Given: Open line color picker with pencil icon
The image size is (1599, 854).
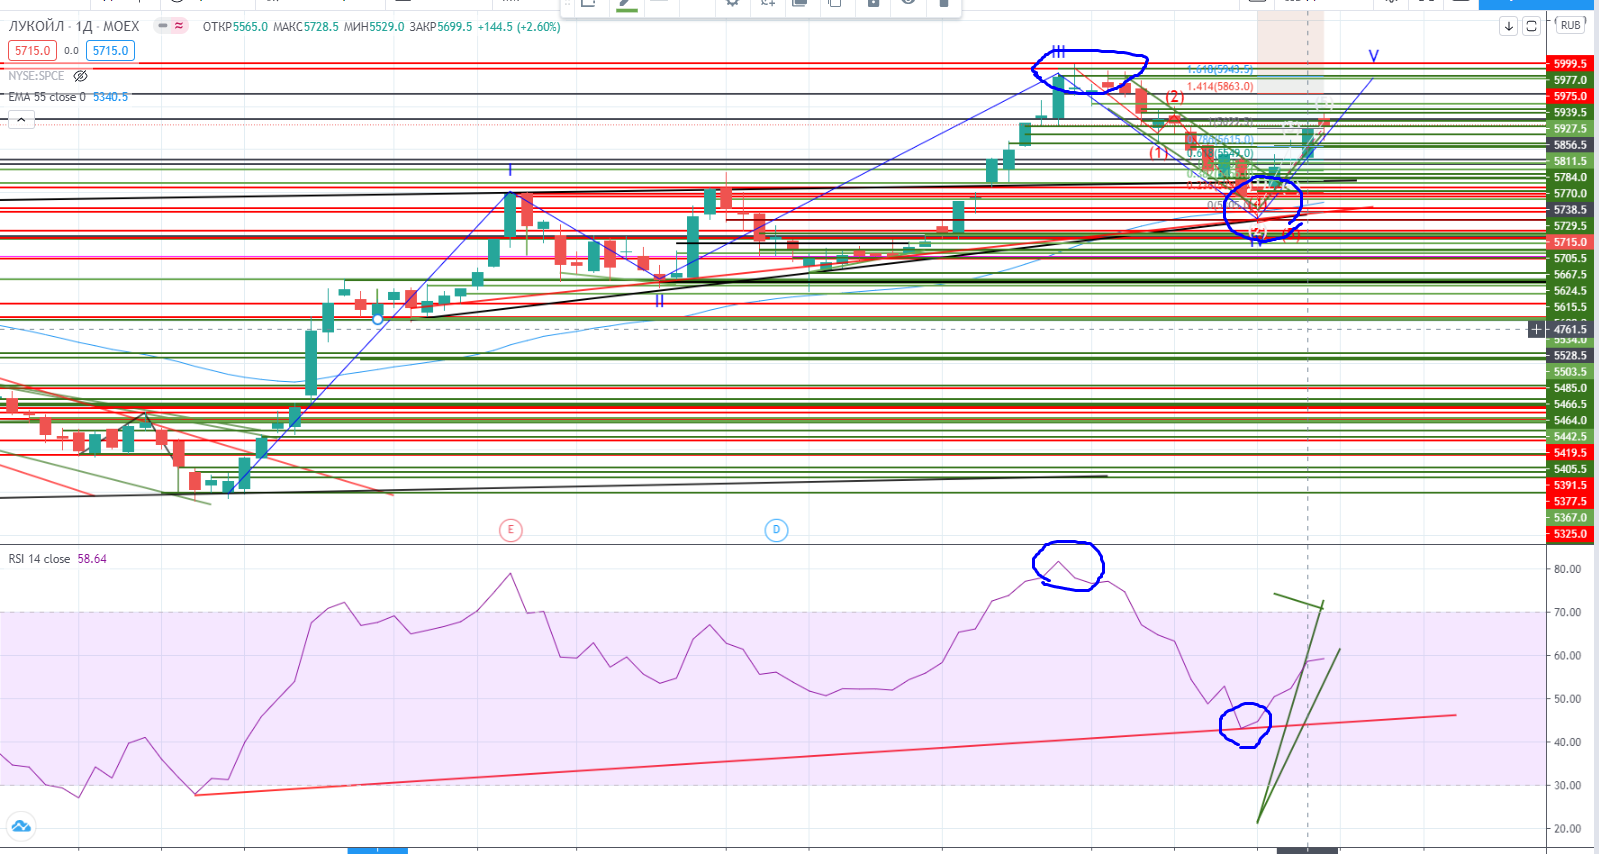Looking at the screenshot, I should tap(627, 3).
